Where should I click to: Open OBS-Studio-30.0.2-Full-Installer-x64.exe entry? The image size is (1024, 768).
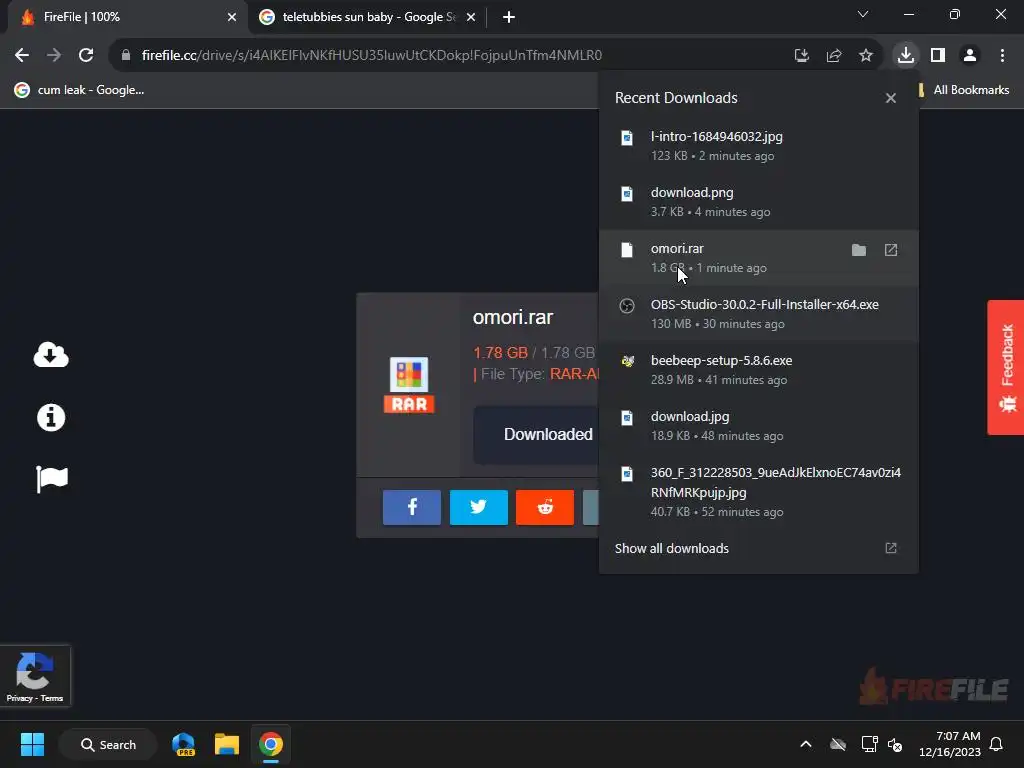coord(758,313)
